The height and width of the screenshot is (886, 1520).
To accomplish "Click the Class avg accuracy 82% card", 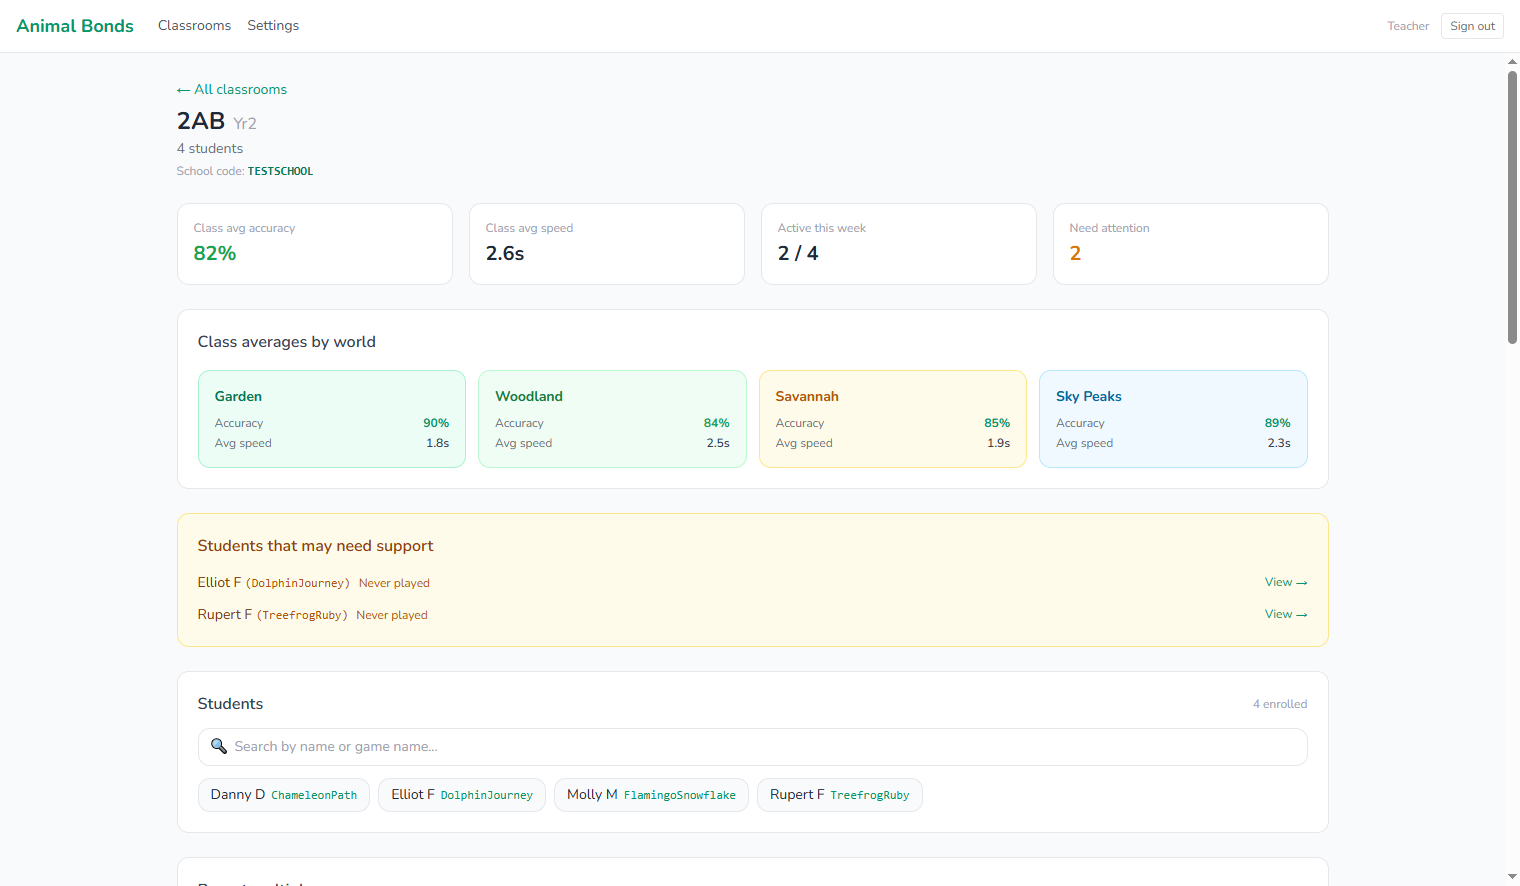I will point(315,244).
